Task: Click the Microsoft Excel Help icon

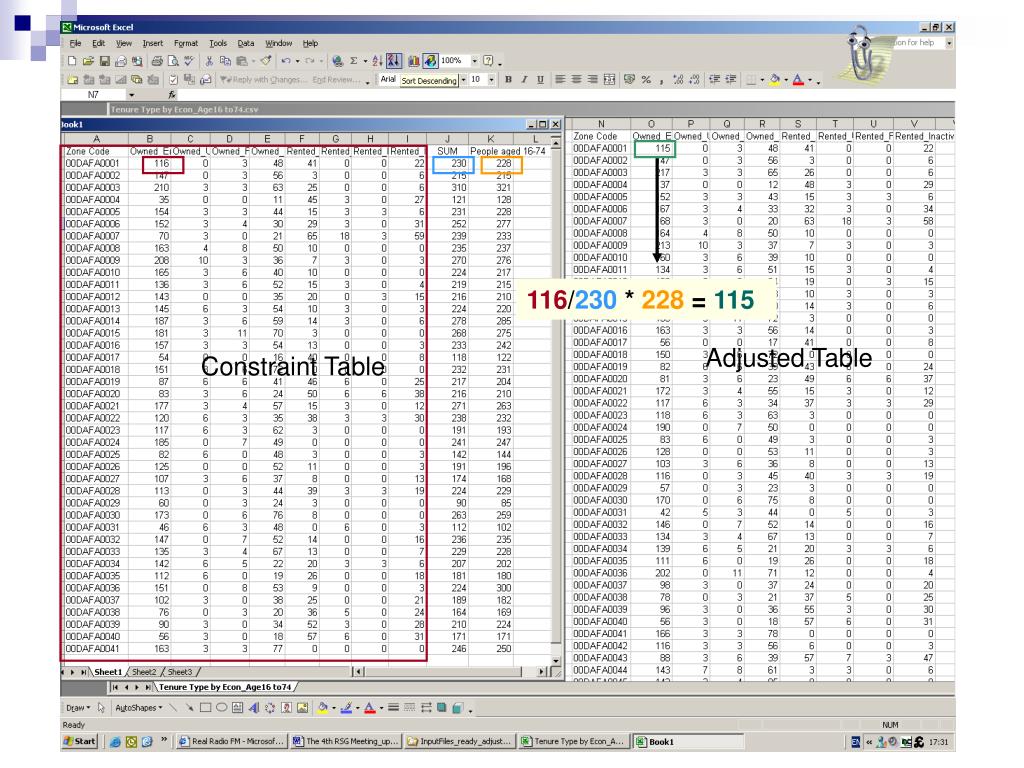Action: (488, 61)
